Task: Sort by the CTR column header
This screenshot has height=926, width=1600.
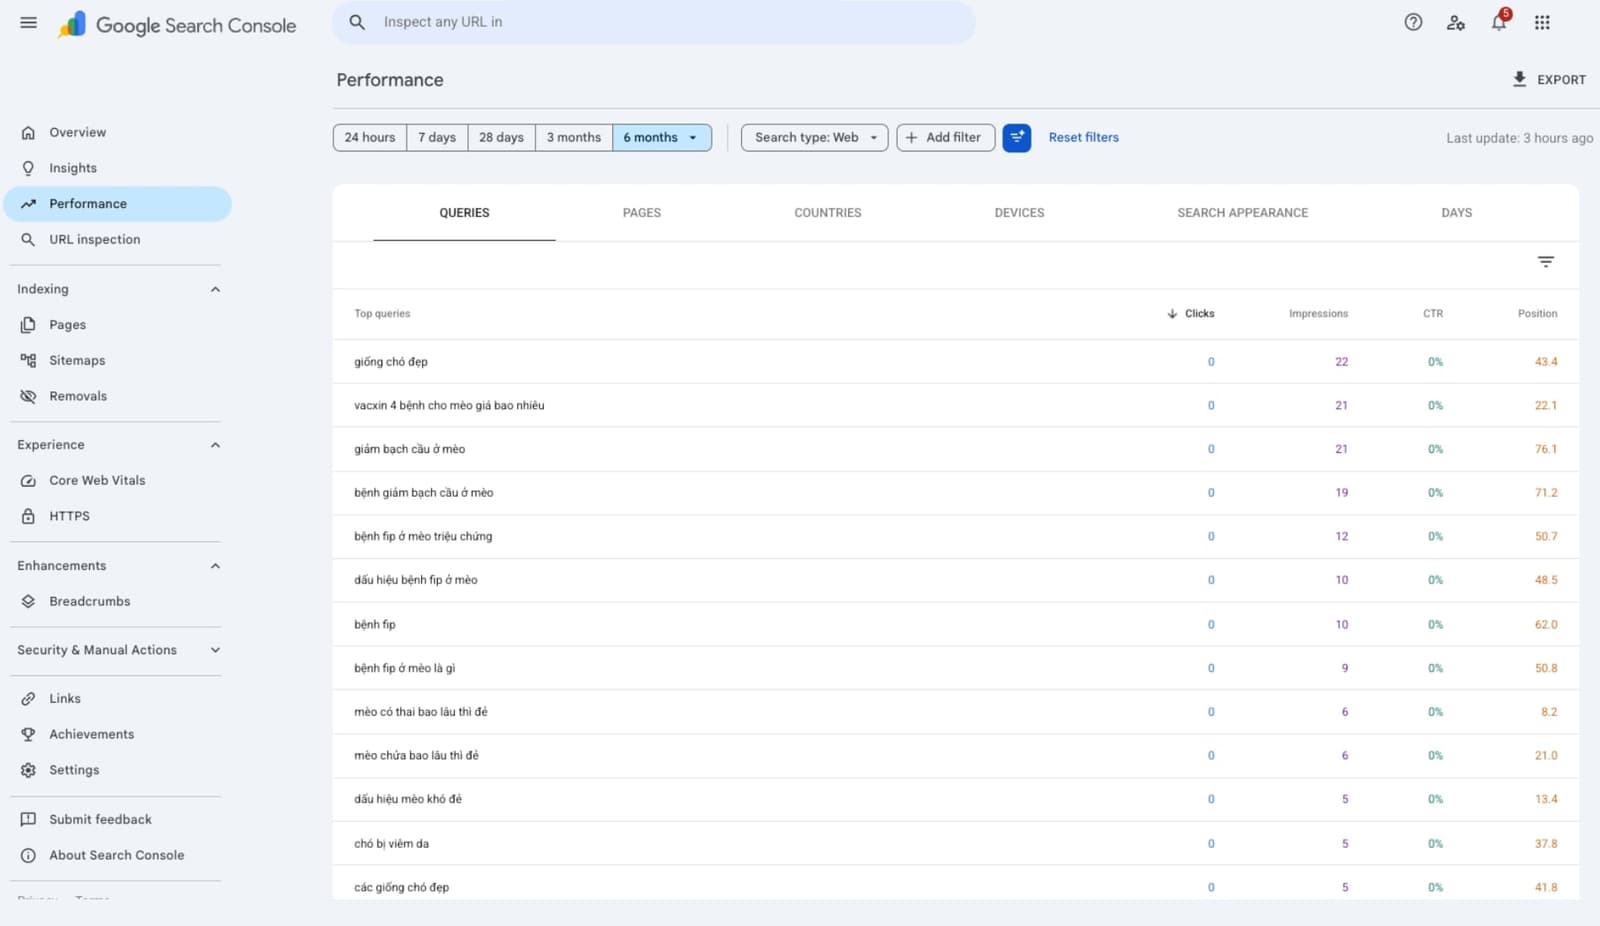Action: (x=1433, y=314)
